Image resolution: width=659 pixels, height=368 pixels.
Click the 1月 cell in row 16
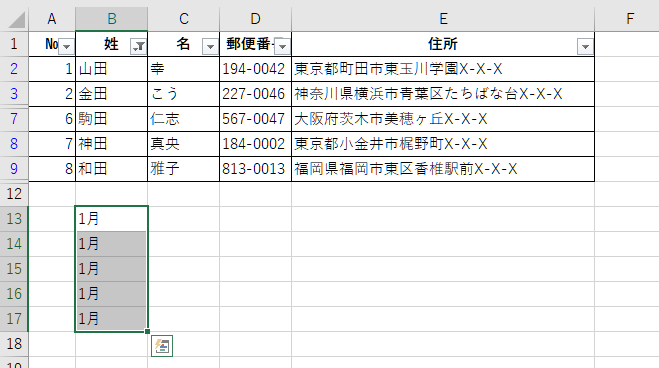point(111,294)
